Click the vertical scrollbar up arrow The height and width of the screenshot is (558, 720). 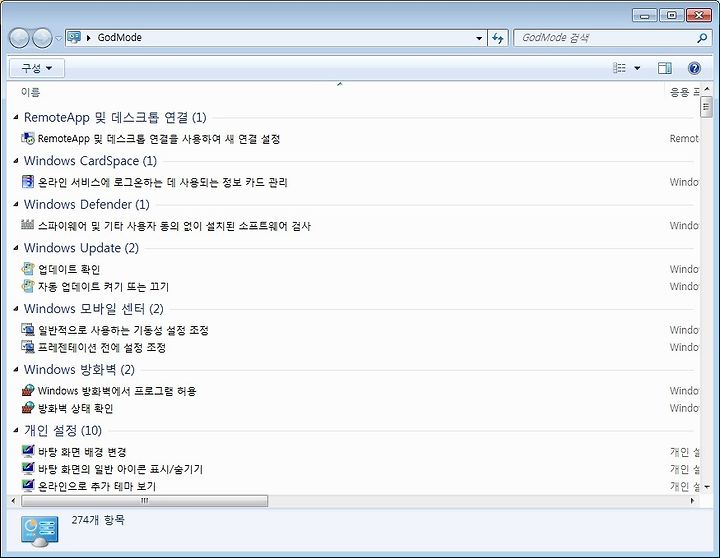pos(707,89)
